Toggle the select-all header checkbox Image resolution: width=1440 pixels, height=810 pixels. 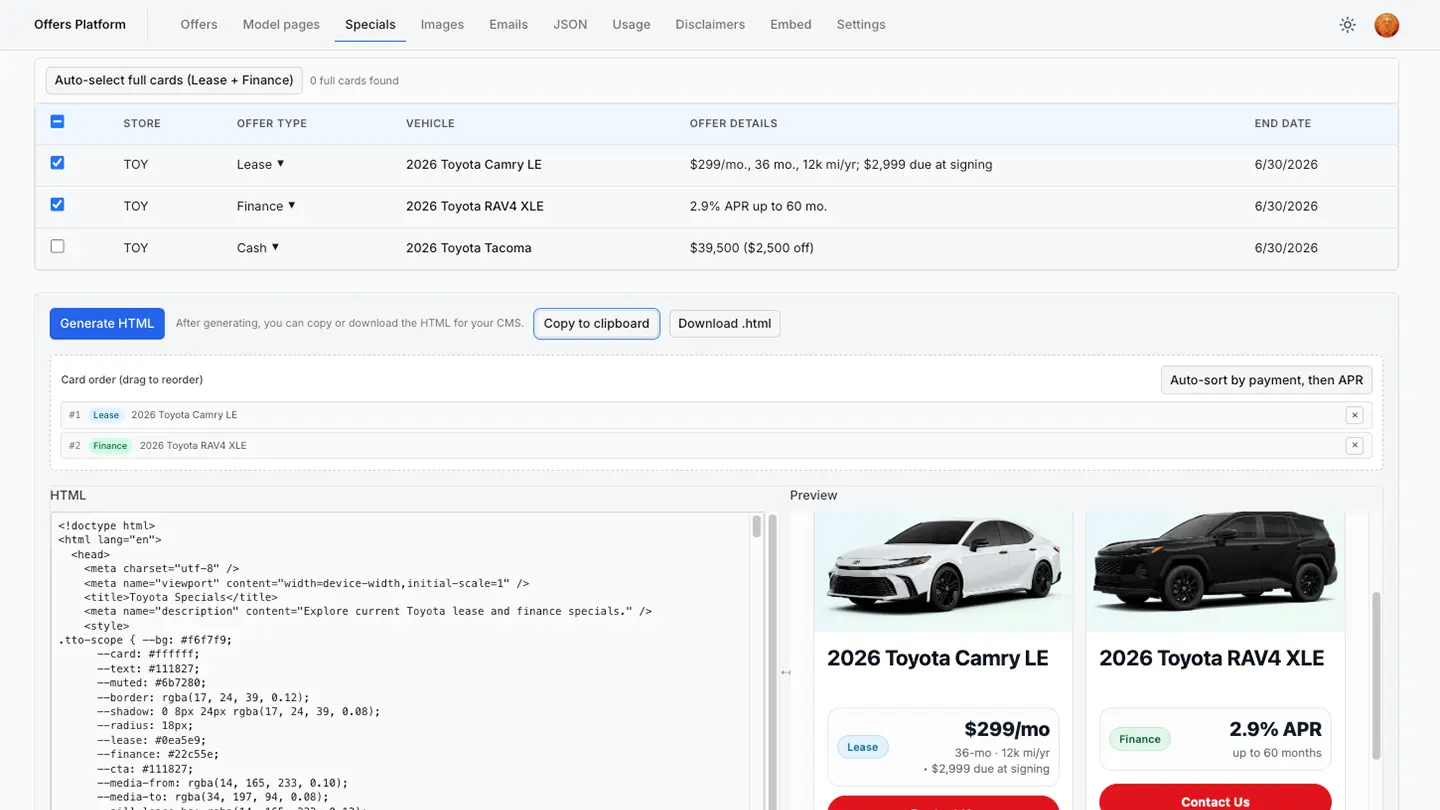(x=57, y=122)
